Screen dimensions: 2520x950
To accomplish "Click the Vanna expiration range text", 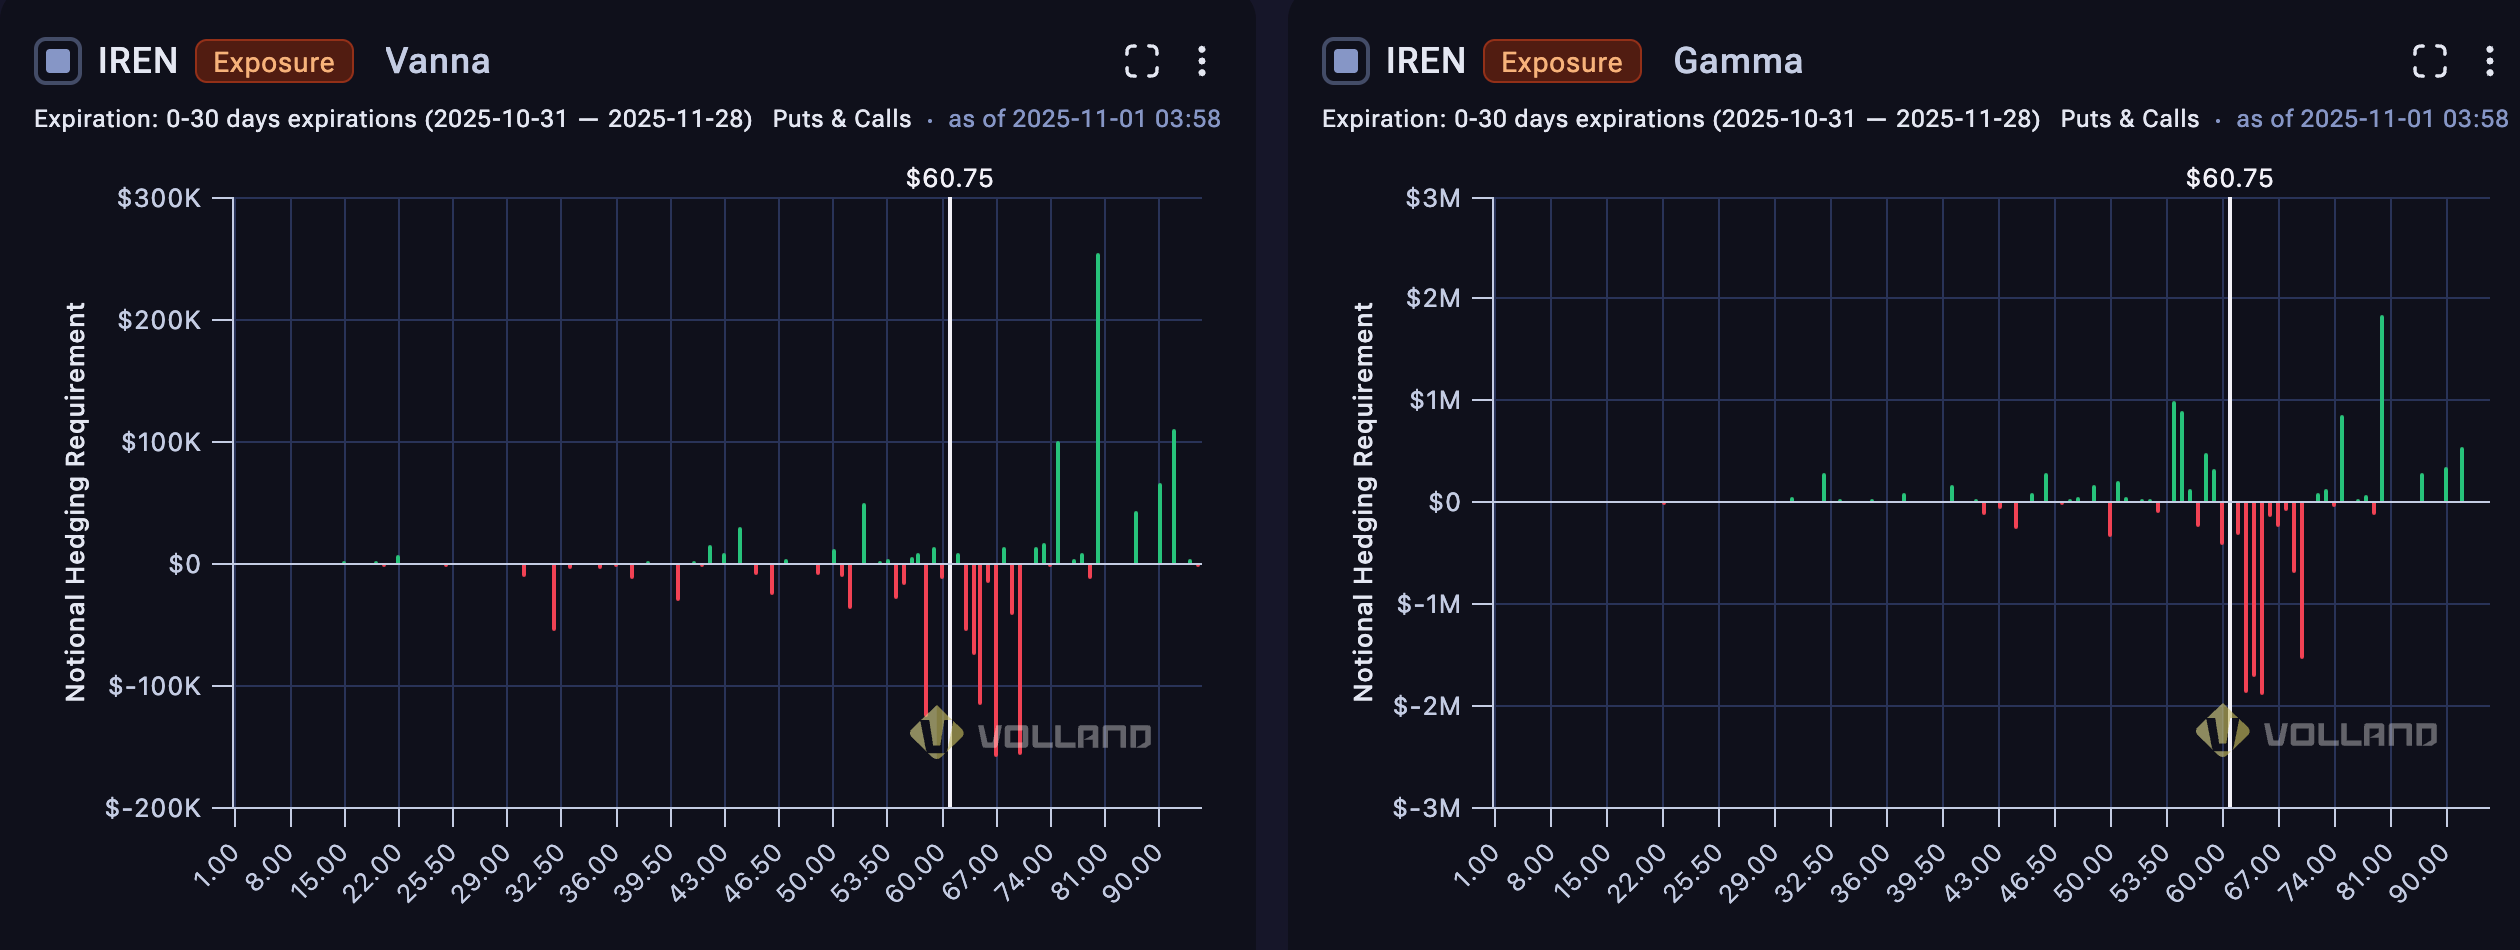I will (393, 119).
